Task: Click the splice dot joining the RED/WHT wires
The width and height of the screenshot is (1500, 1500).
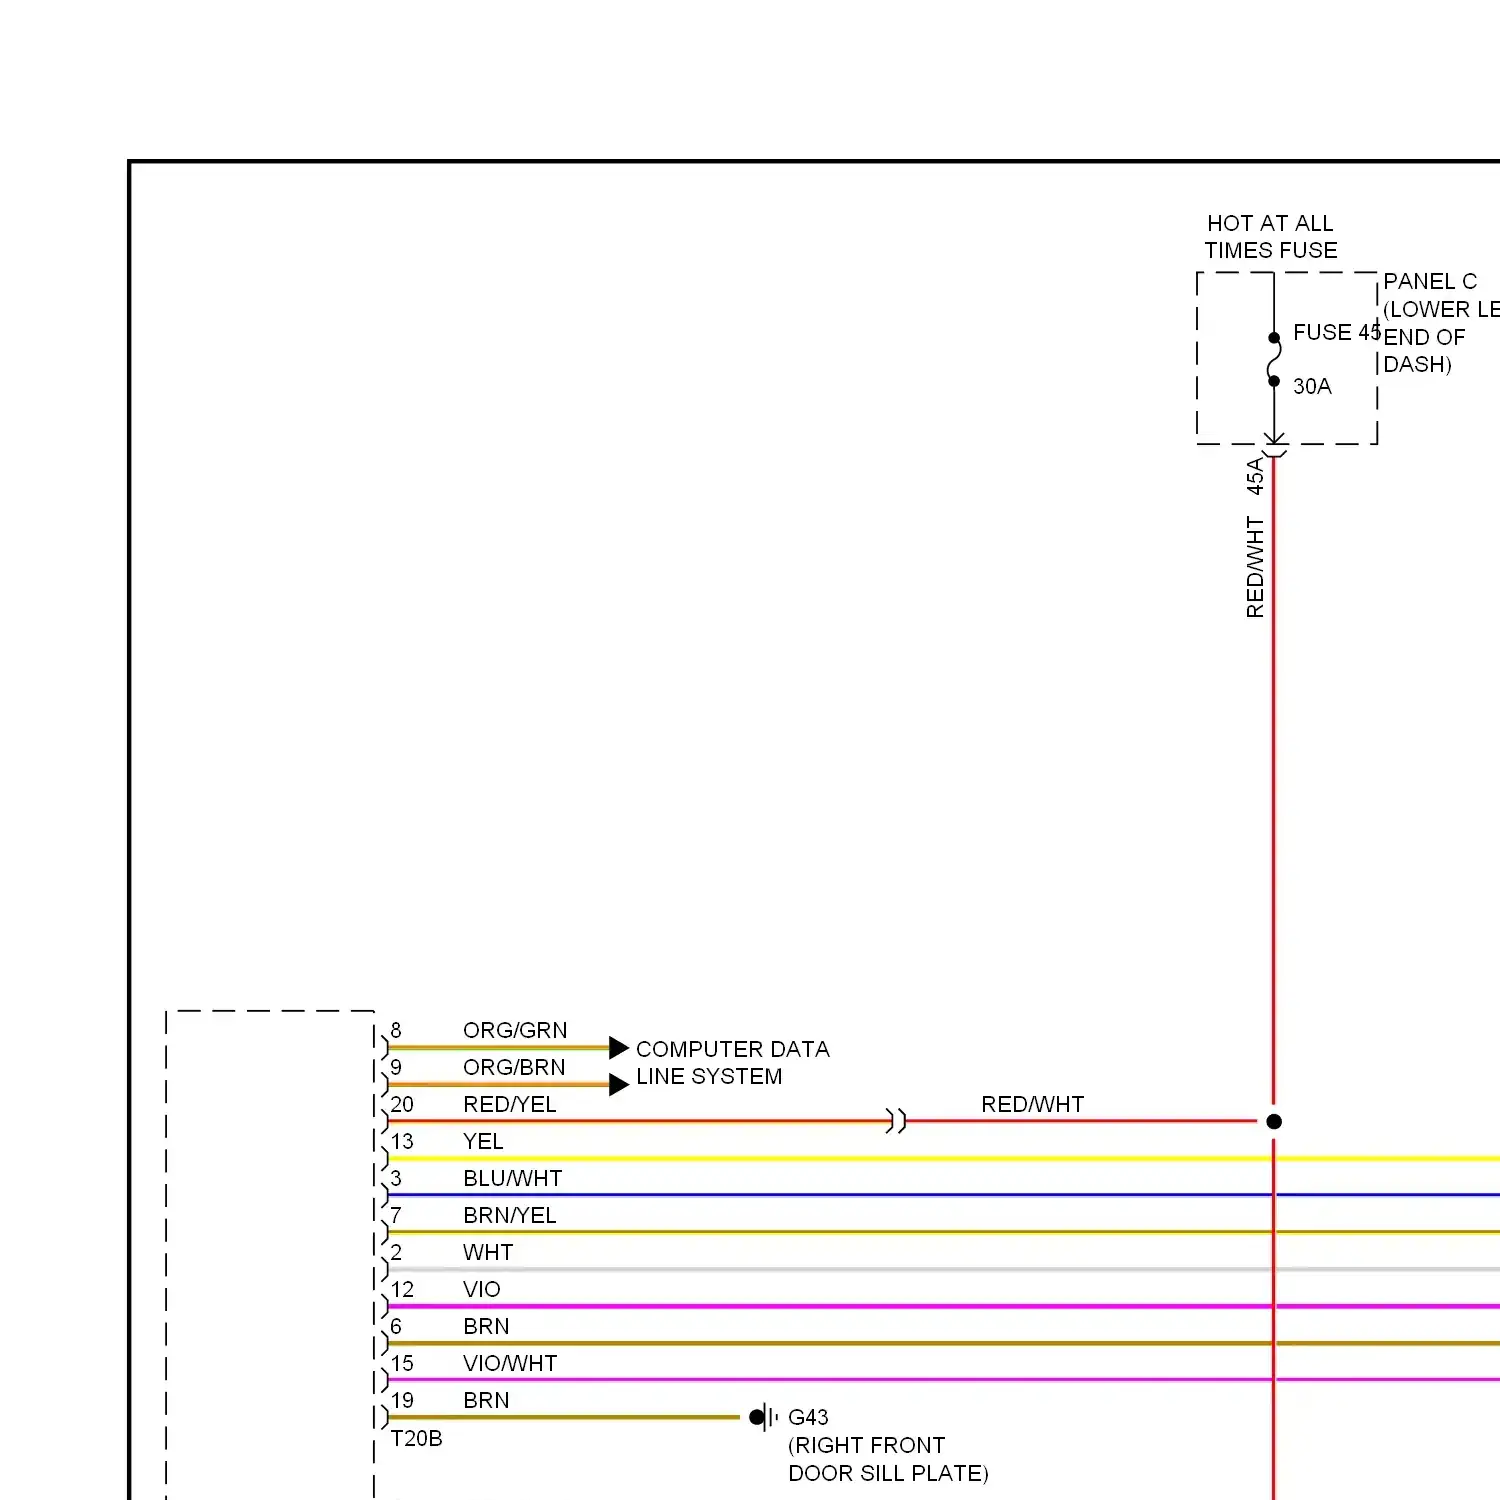Action: (x=1274, y=1121)
